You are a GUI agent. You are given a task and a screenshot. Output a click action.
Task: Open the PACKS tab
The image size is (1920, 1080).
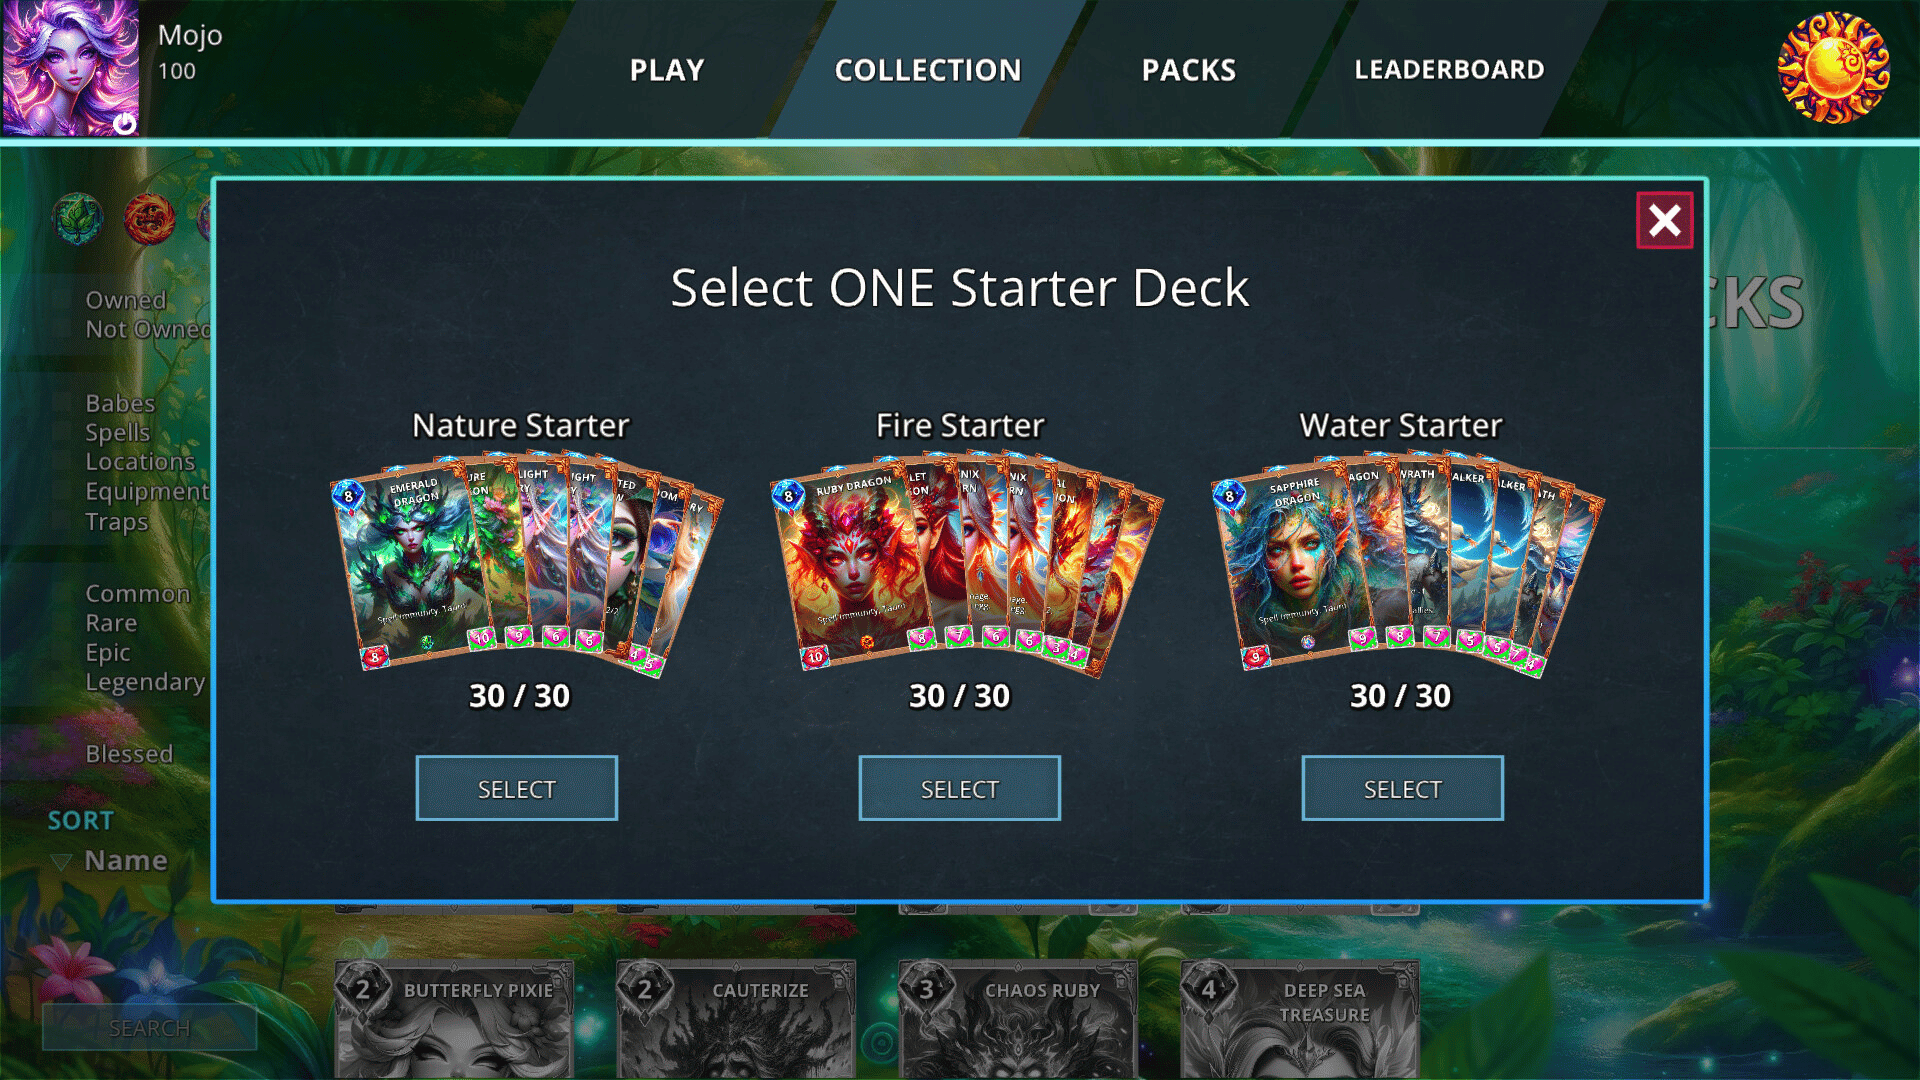[1189, 70]
